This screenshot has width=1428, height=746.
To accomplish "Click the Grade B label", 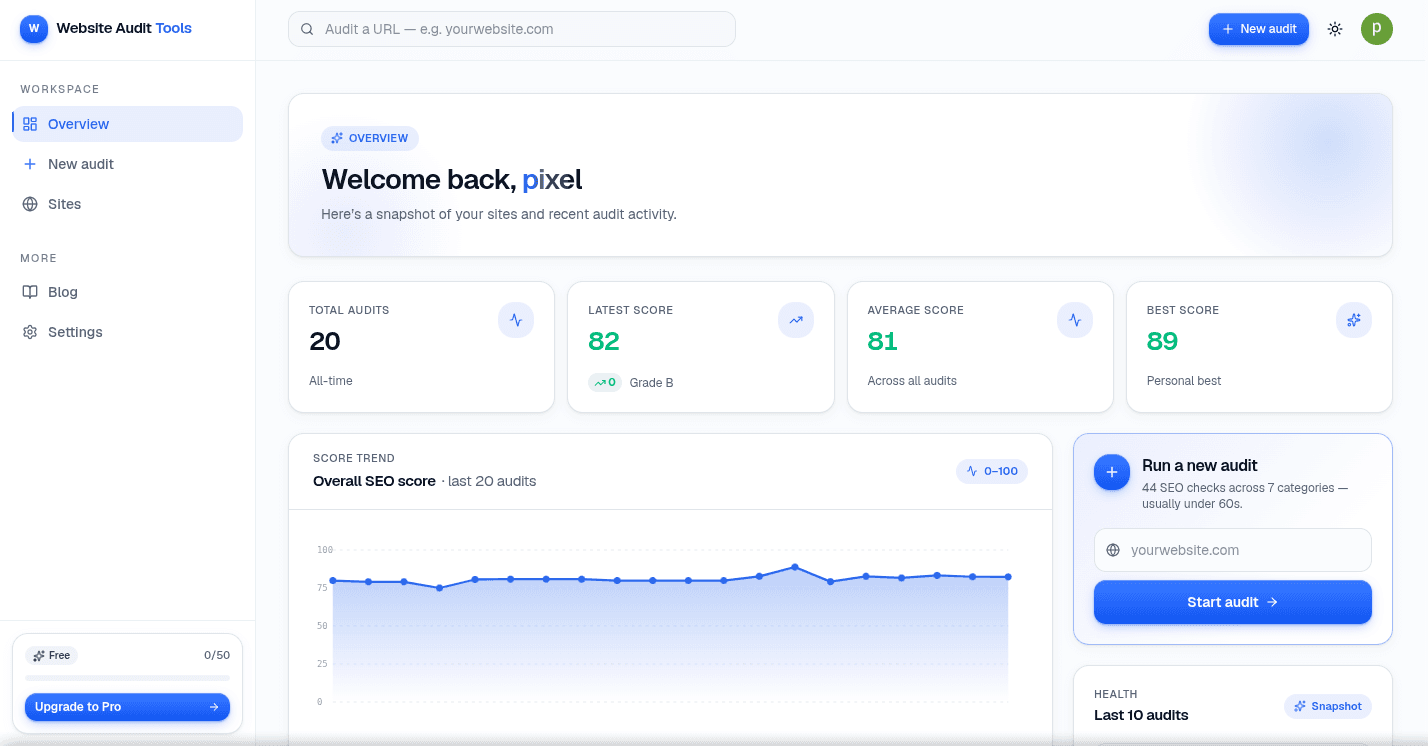I will point(651,383).
